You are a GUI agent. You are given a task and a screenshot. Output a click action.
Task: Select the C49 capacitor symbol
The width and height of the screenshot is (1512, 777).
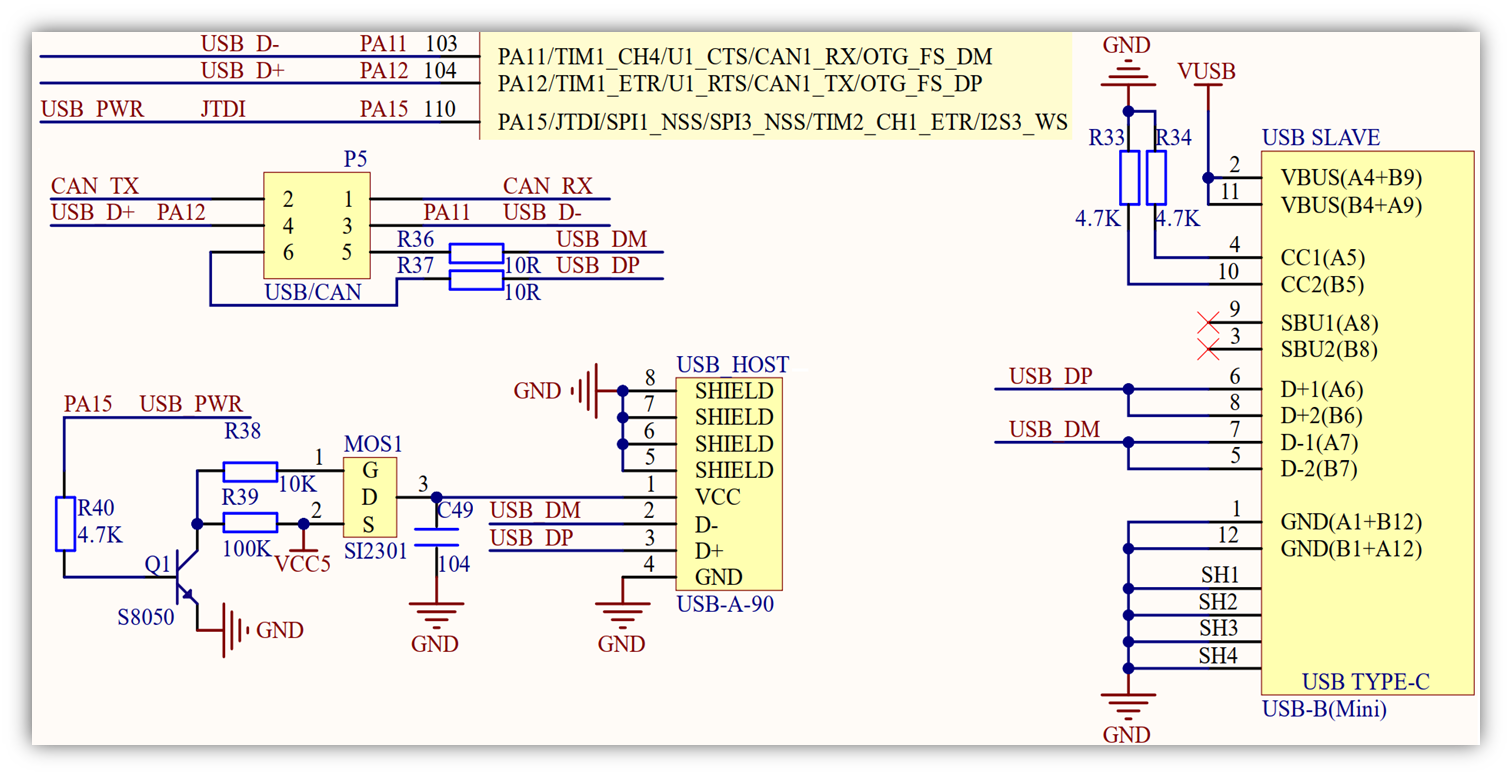click(x=436, y=535)
